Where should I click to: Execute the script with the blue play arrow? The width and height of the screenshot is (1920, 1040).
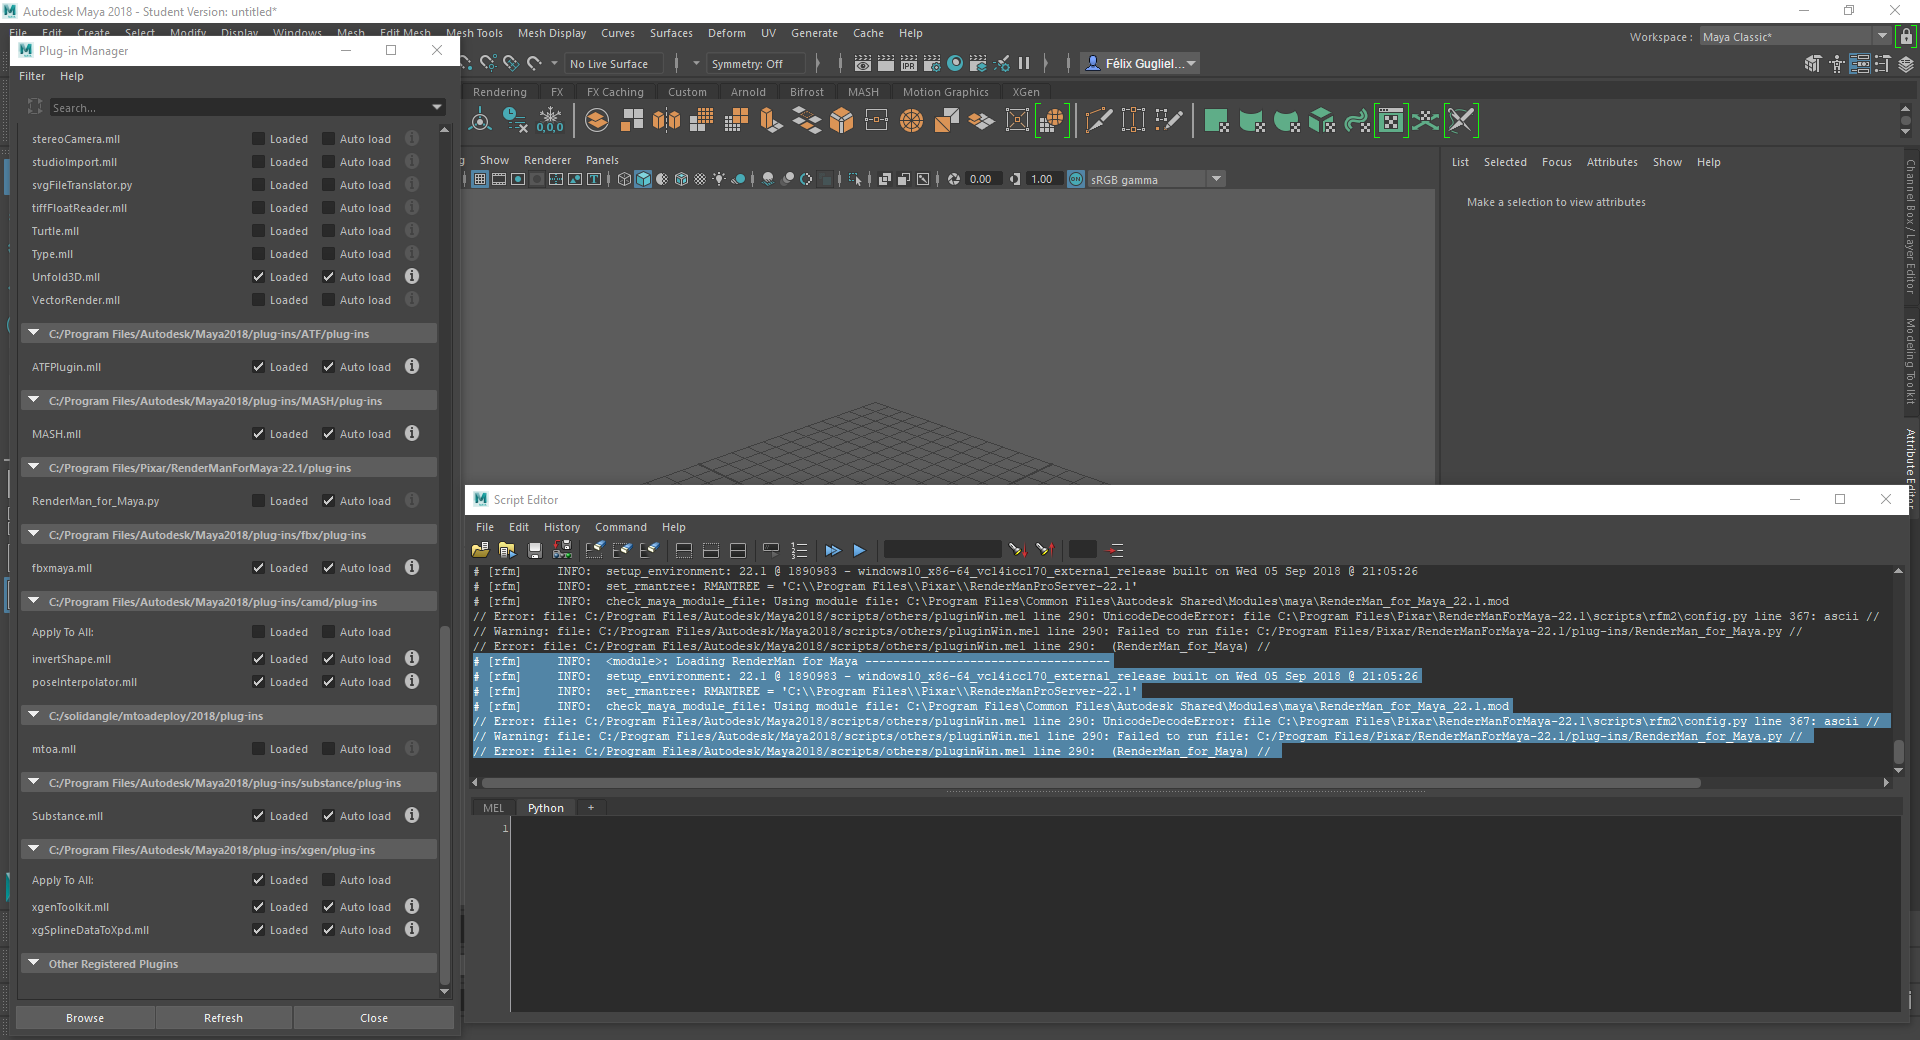[x=859, y=550]
